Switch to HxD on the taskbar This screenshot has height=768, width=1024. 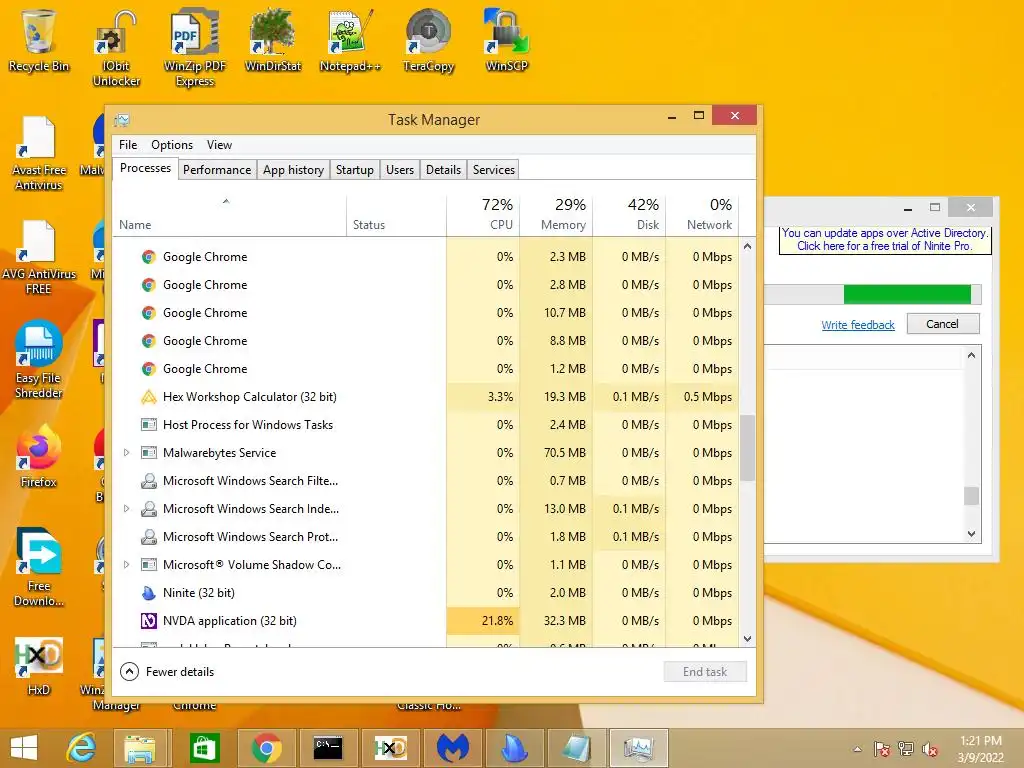(x=390, y=748)
